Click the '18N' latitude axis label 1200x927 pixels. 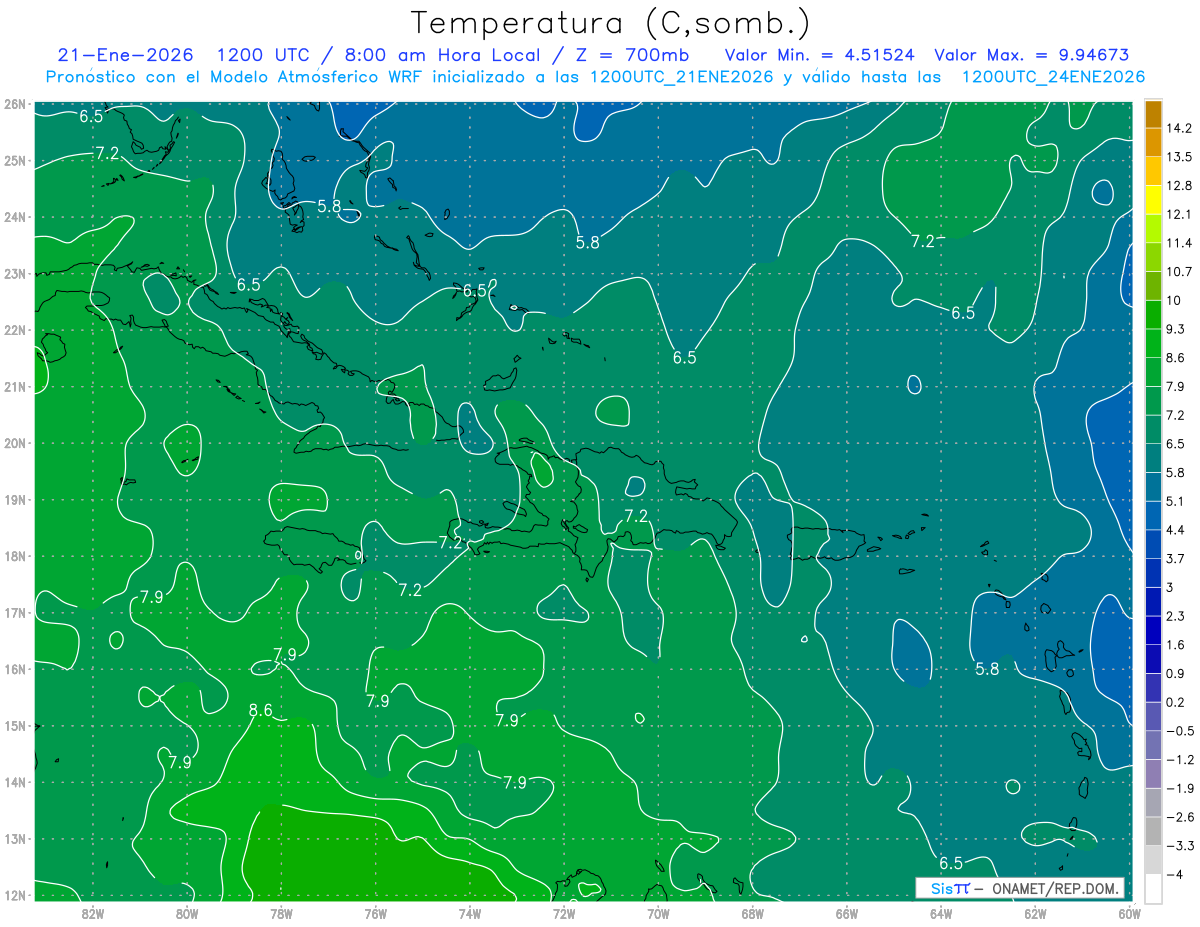15,556
